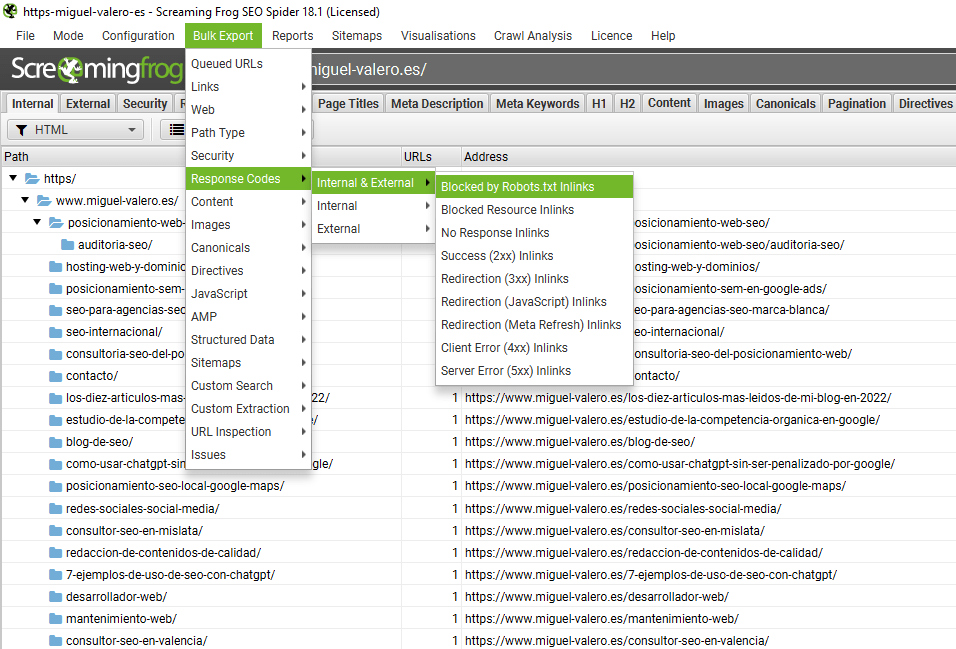Viewport: 956px width, 649px height.
Task: Open the HTML filter dropdown
Action: pyautogui.click(x=76, y=129)
